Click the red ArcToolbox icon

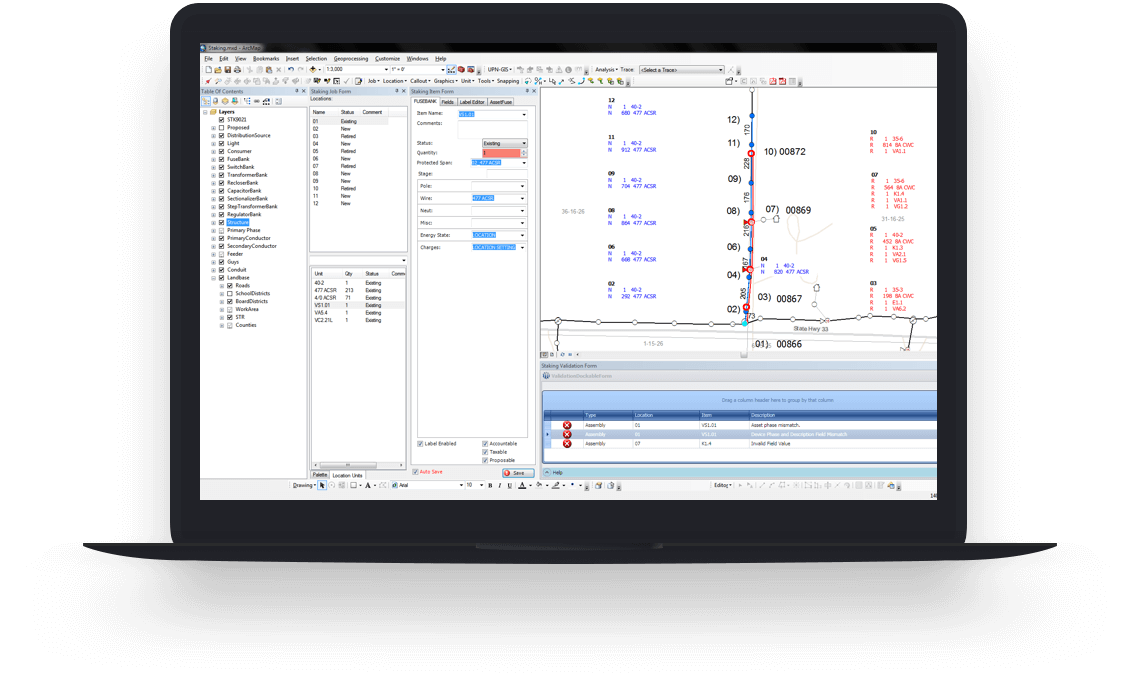[461, 70]
